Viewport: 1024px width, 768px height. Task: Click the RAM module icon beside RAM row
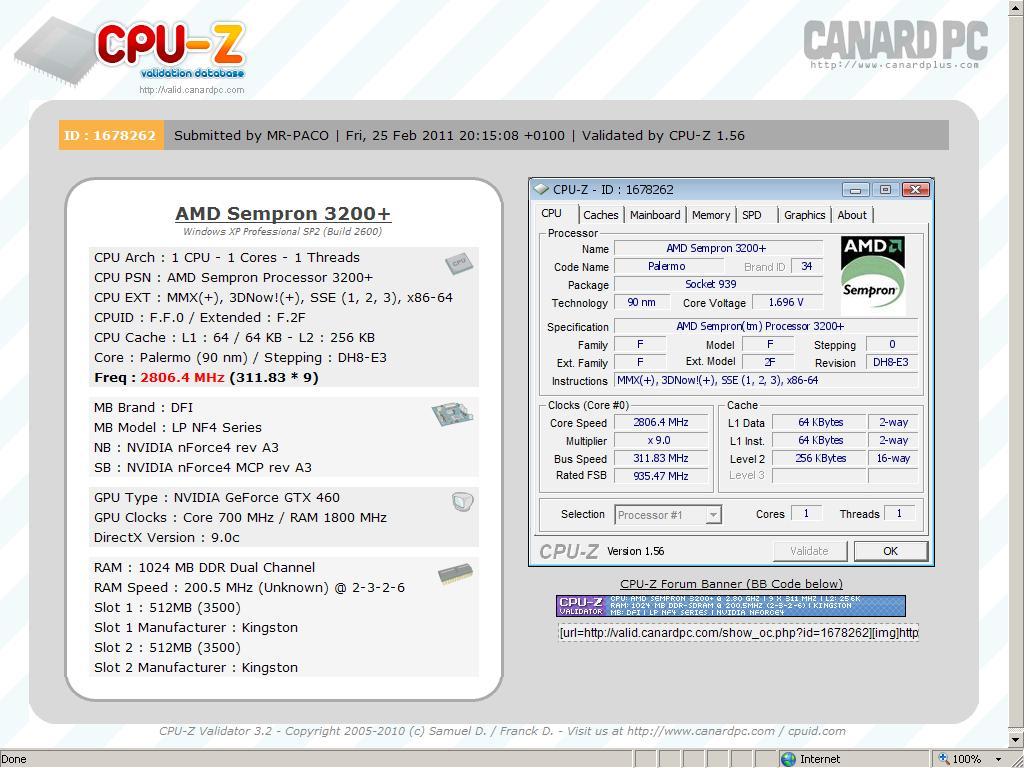pos(455,573)
